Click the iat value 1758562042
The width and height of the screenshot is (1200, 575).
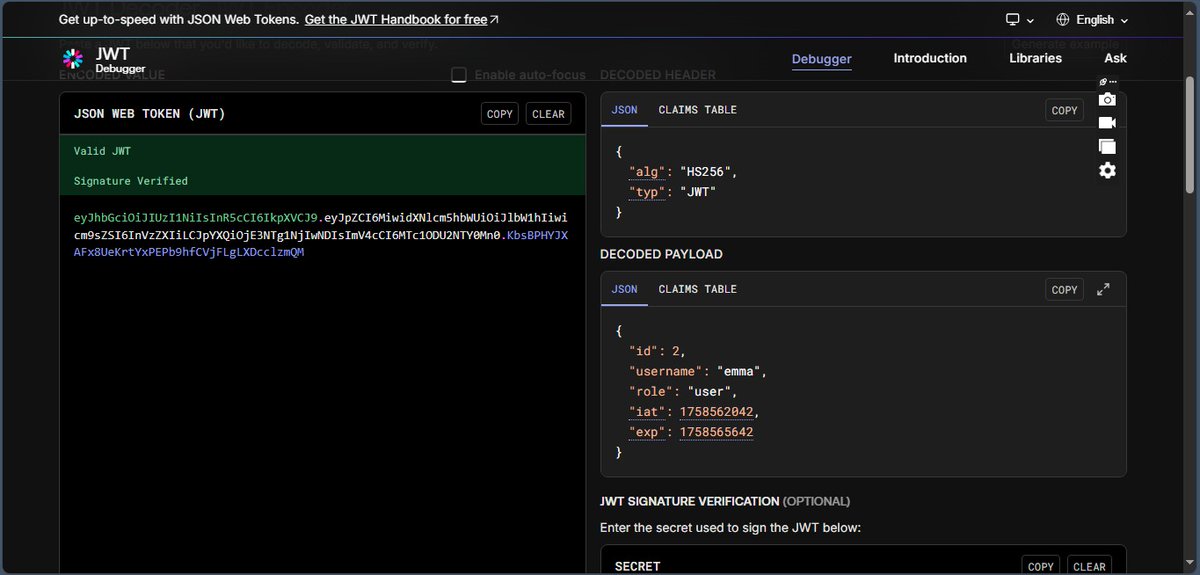click(x=716, y=411)
